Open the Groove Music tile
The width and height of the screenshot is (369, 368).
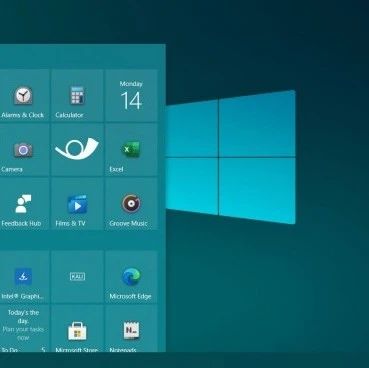click(x=131, y=204)
